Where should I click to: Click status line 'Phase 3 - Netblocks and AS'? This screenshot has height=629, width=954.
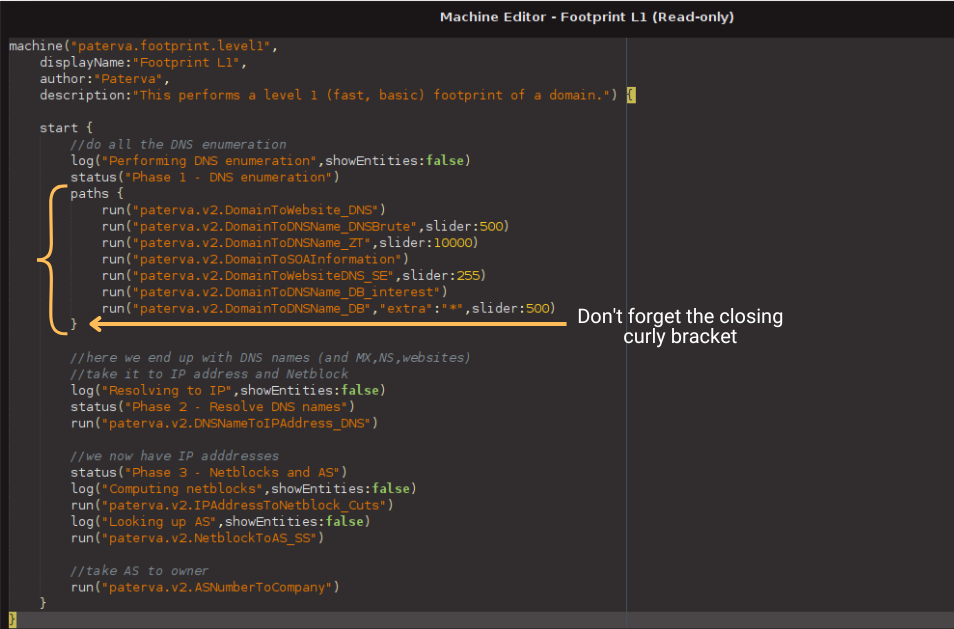(x=209, y=473)
